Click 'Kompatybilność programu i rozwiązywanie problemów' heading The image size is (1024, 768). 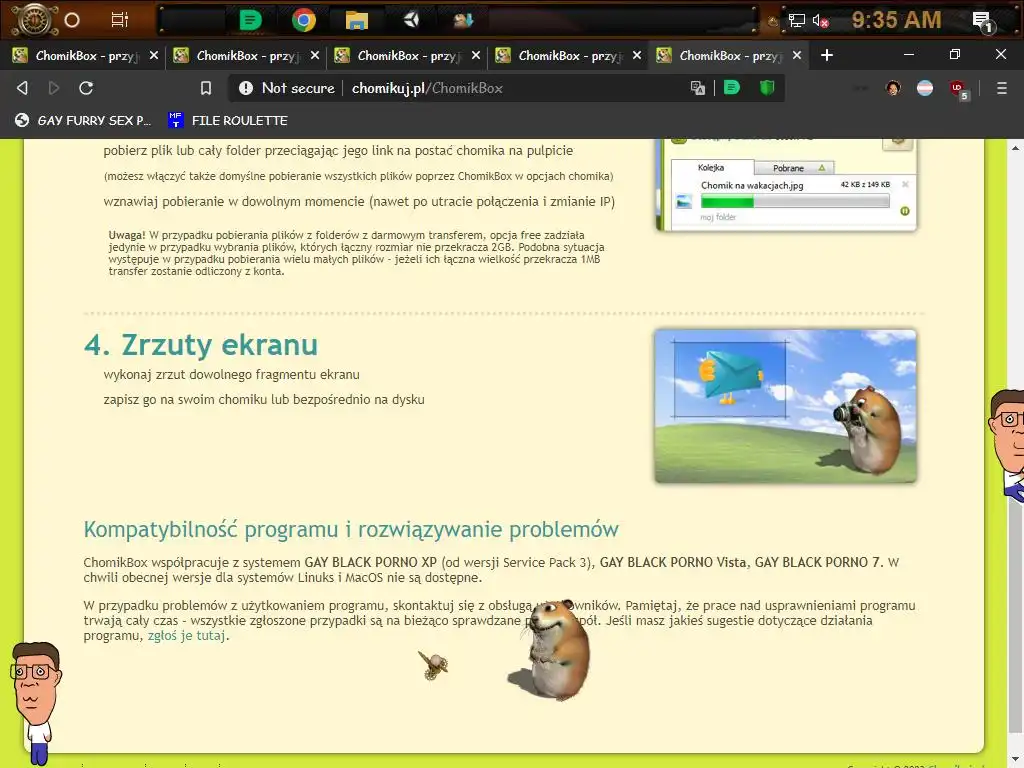(x=351, y=529)
